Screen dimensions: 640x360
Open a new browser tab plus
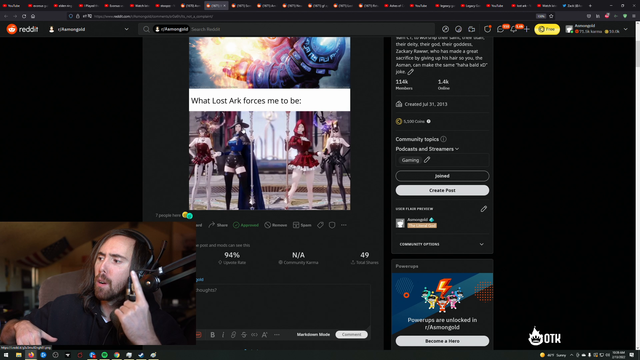tap(590, 6)
